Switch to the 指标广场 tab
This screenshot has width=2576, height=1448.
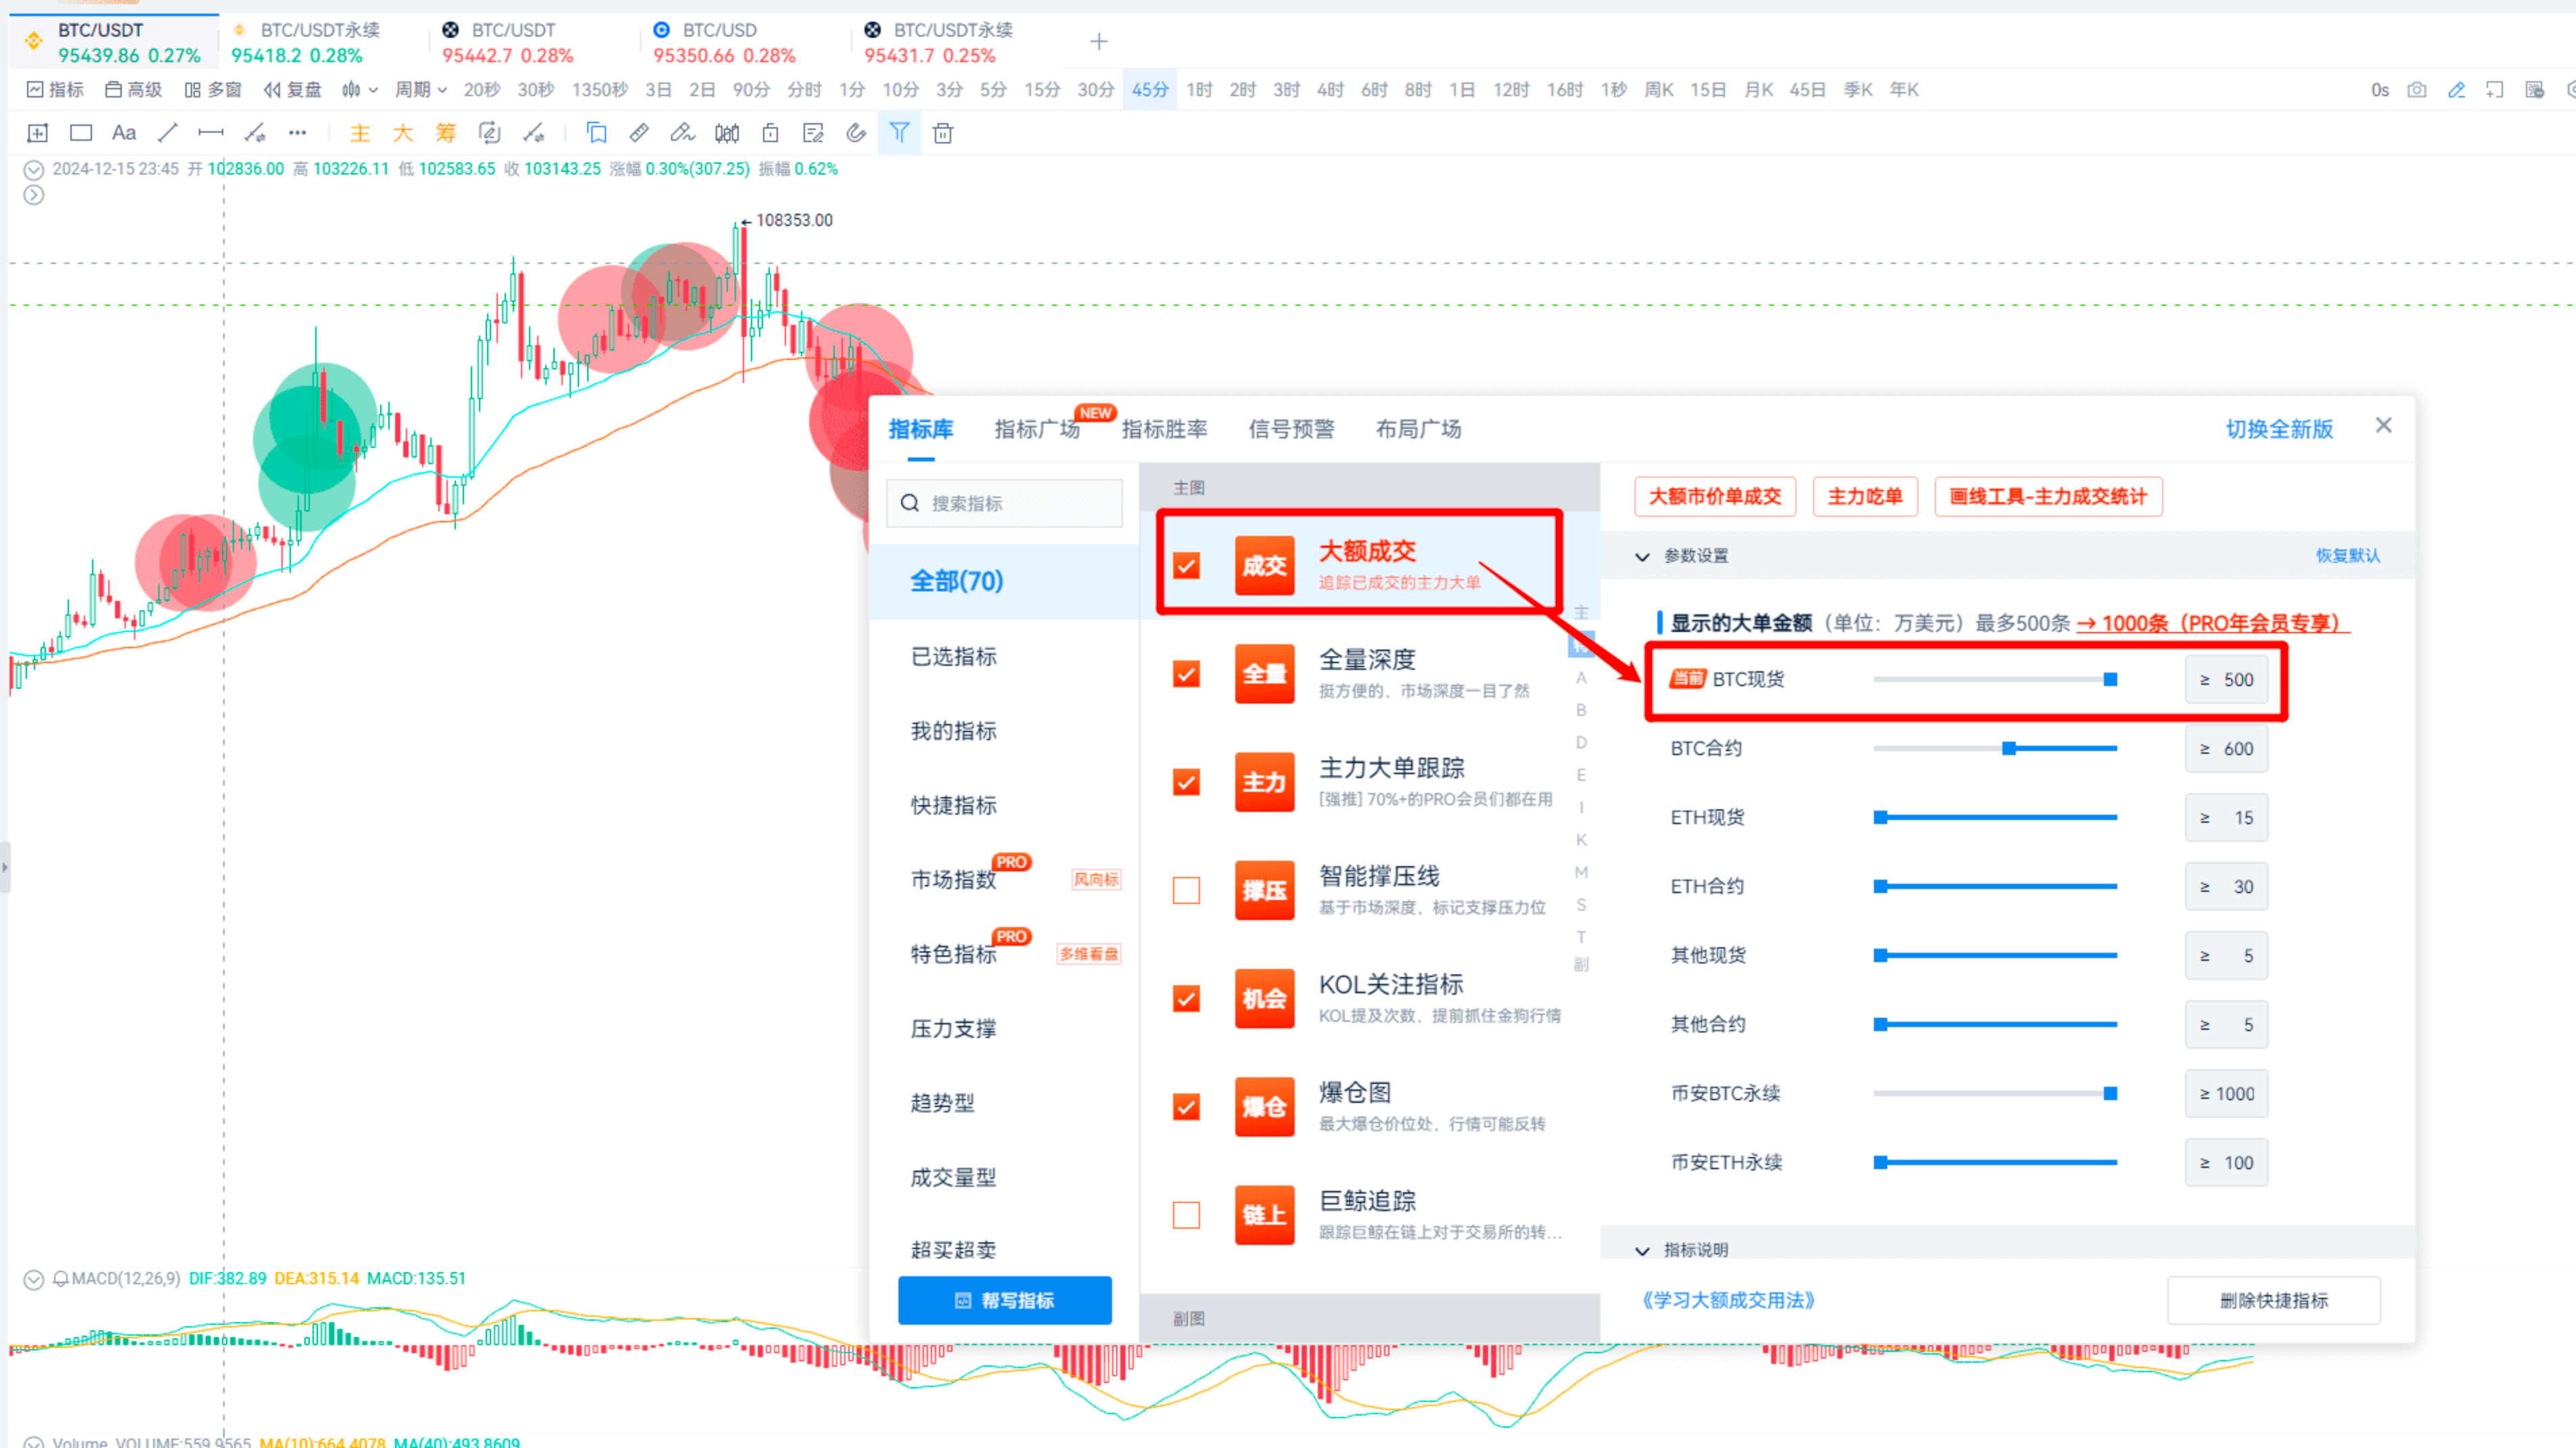click(1037, 429)
